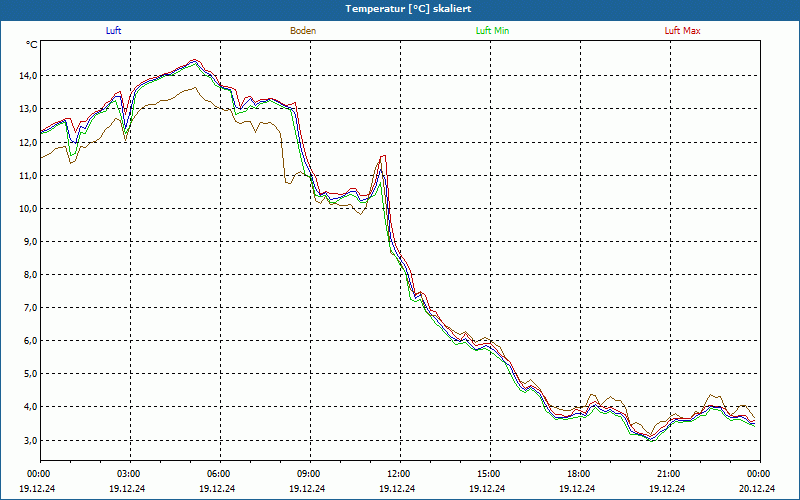Click the 14,0 value on the temperature axis
The image size is (800, 500).
click(x=28, y=76)
